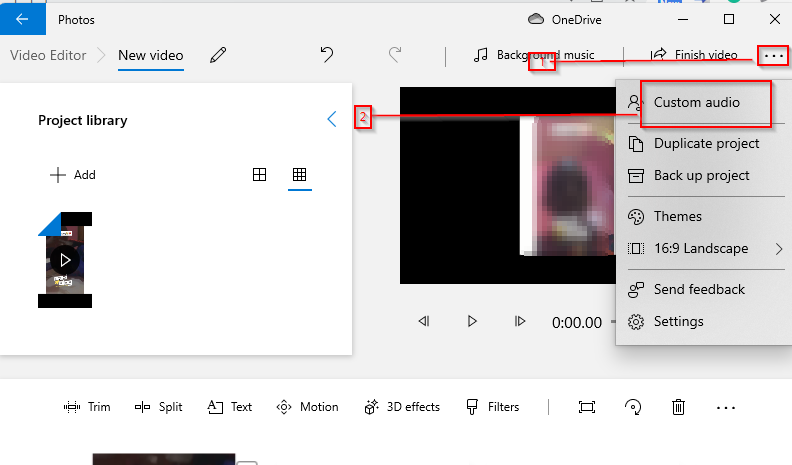Apply Filters to the clip
This screenshot has height=465, width=792.
[492, 407]
